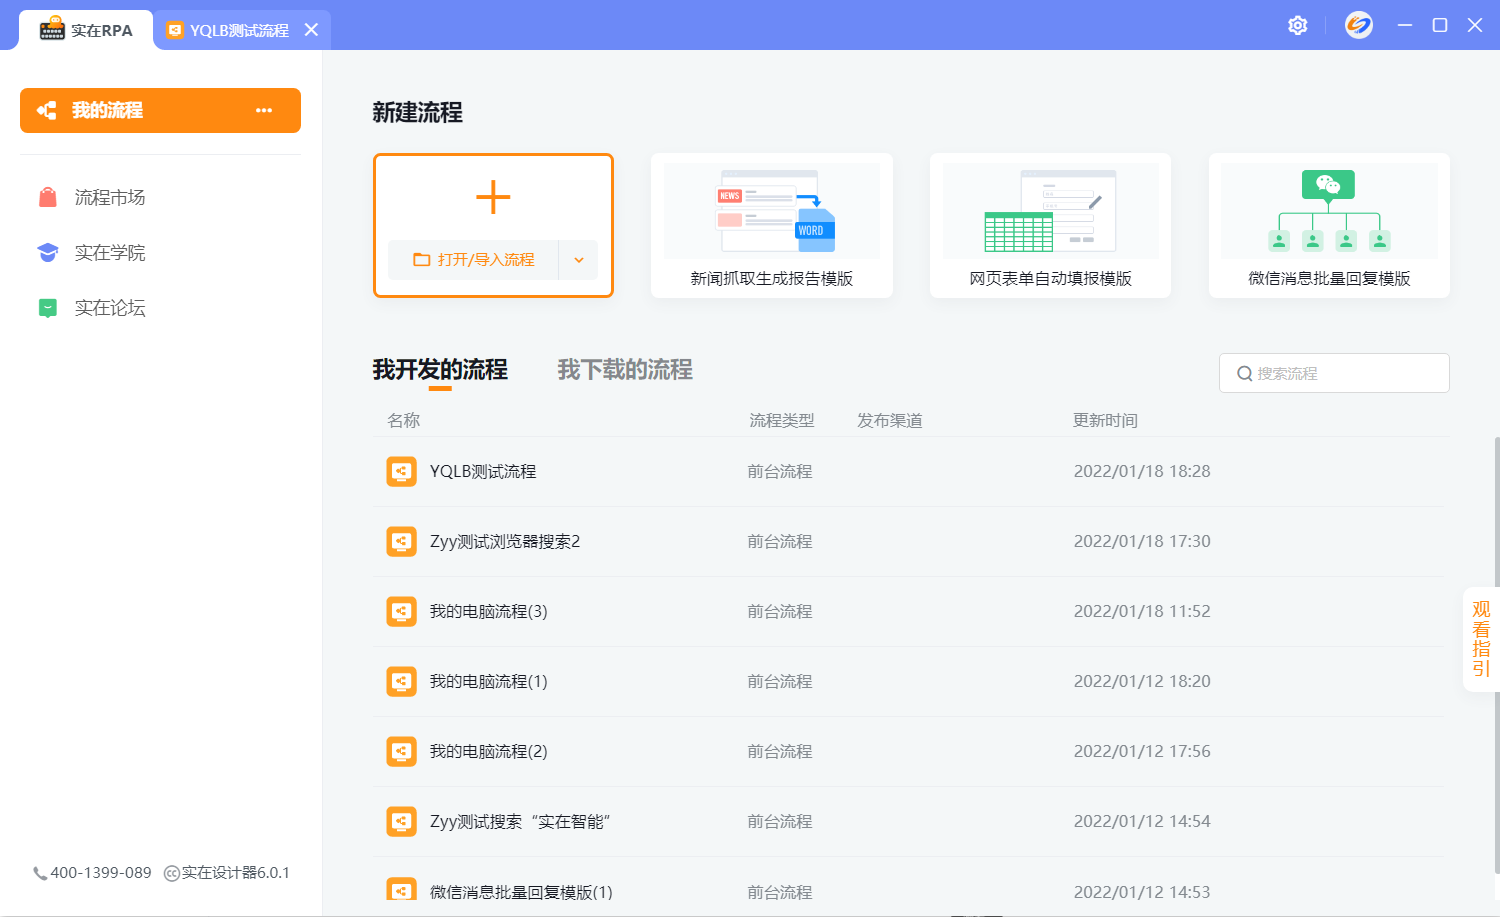Click the 实在设计器6.0.1 version label
The image size is (1500, 917).
pyautogui.click(x=235, y=873)
